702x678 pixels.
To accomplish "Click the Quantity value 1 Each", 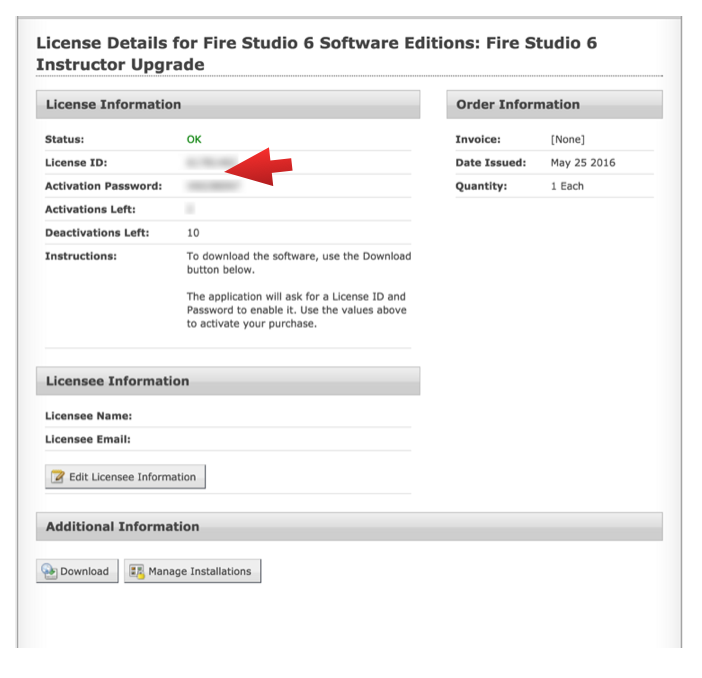I will pyautogui.click(x=566, y=186).
